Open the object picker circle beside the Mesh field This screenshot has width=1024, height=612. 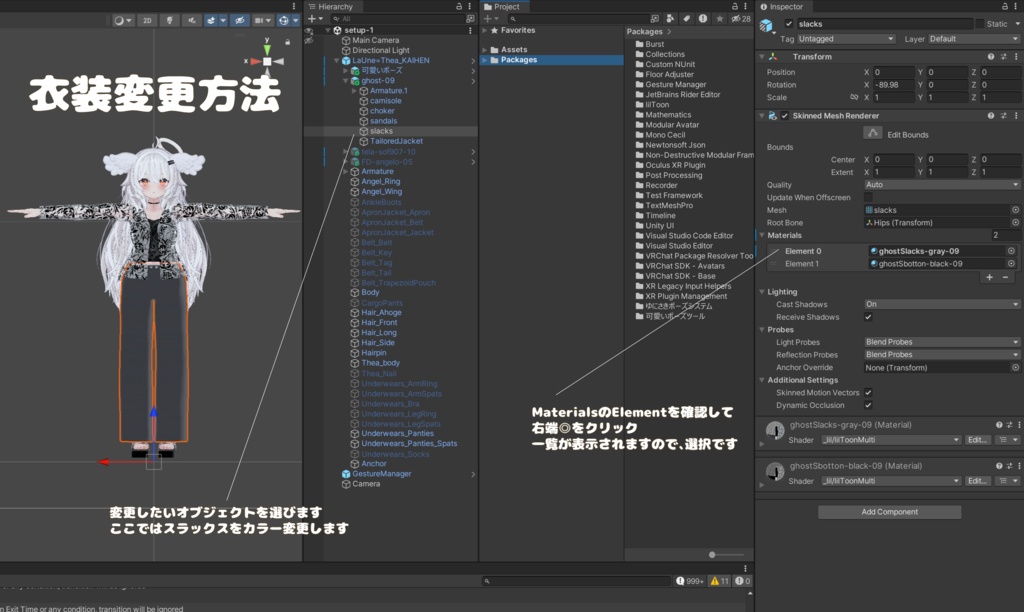tap(1016, 210)
